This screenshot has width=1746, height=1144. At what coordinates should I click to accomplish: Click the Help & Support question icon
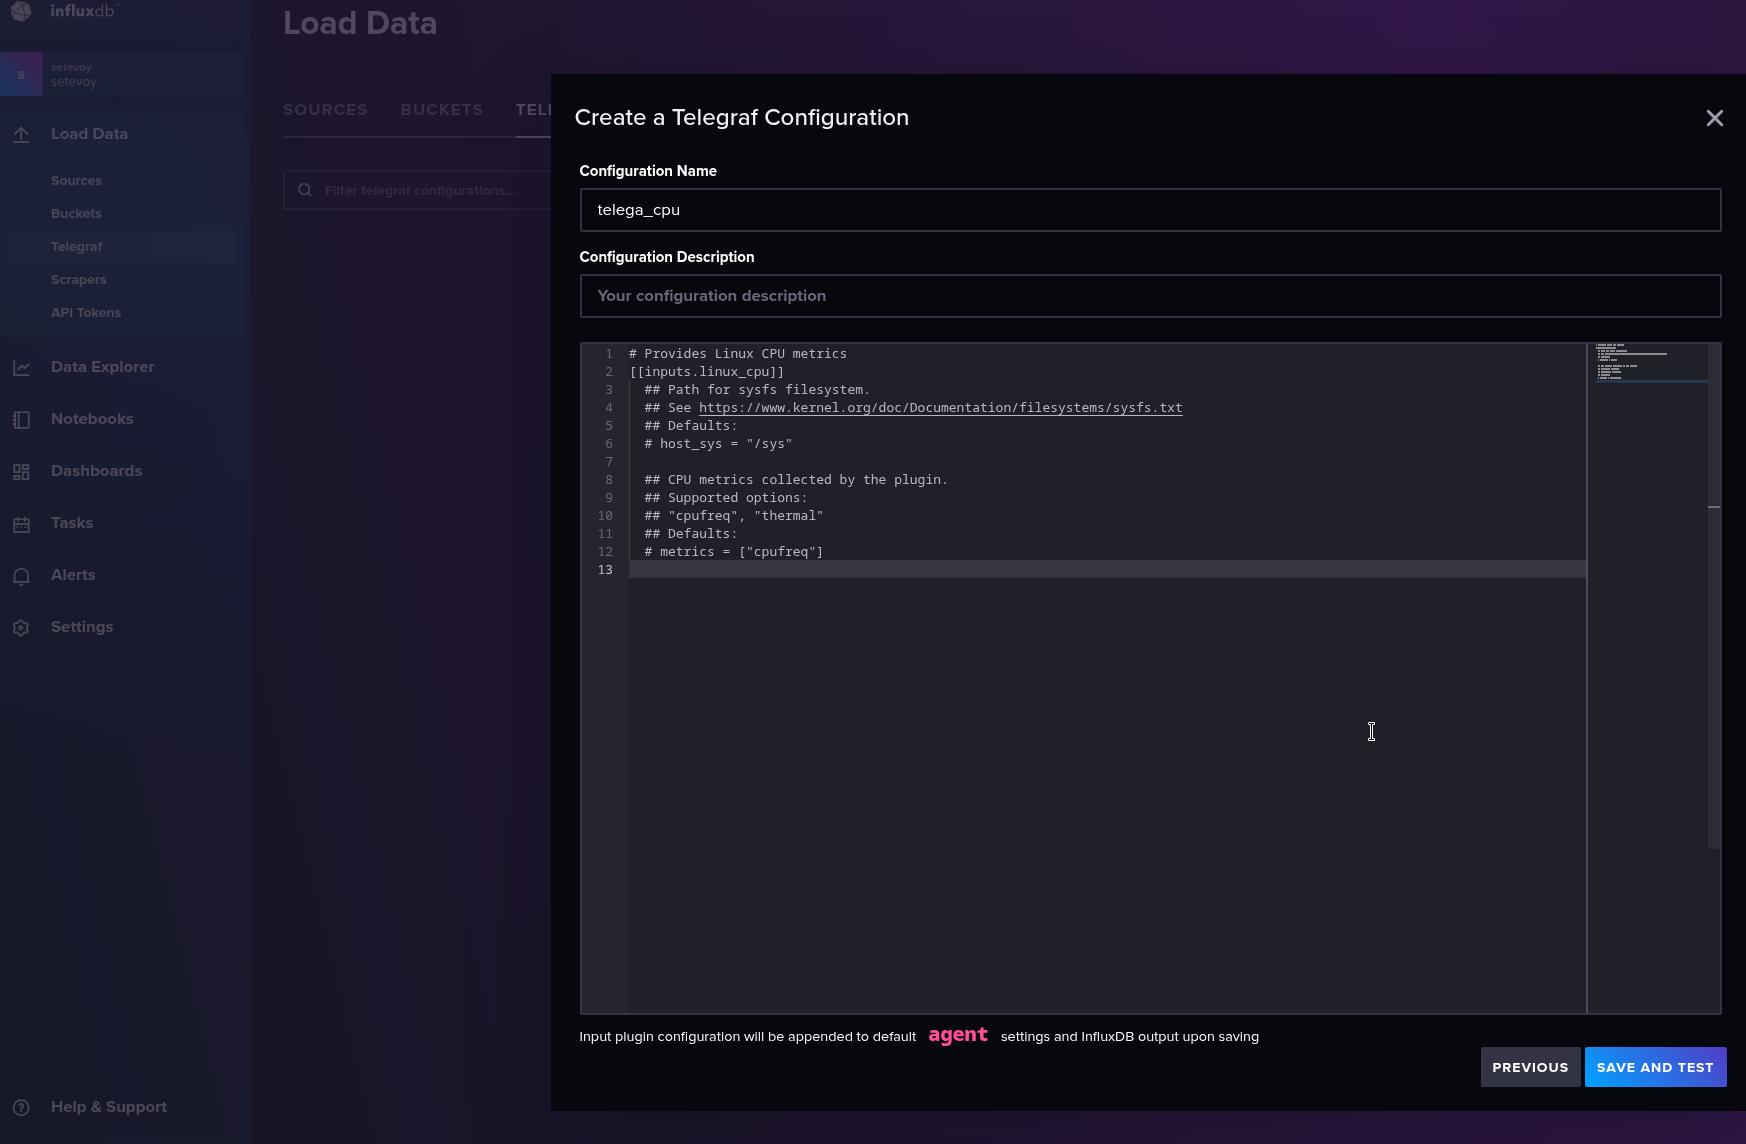click(x=21, y=1107)
